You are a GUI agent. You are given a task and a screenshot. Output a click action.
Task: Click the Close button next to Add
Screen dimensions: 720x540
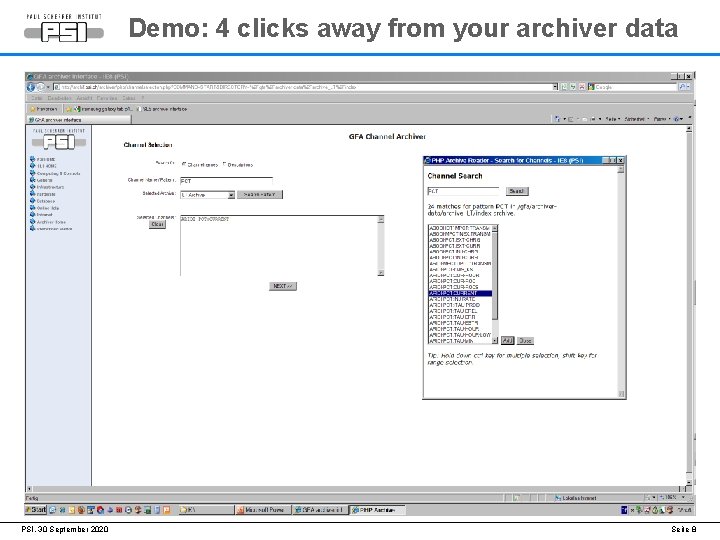[x=525, y=341]
